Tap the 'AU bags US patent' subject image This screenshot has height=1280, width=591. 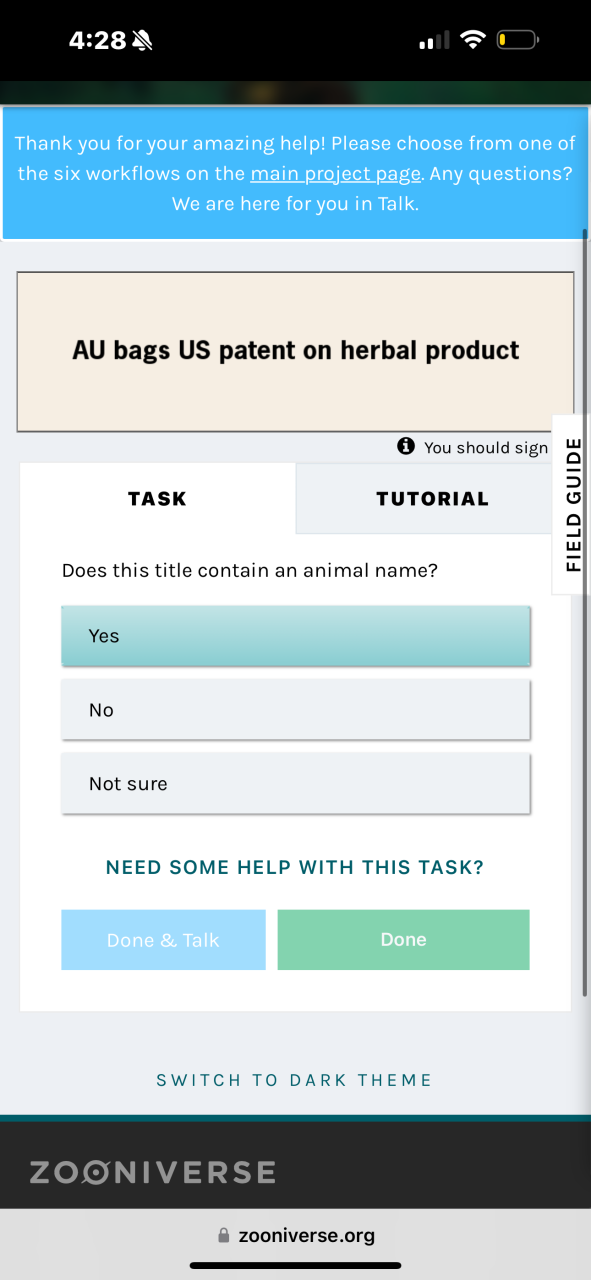click(296, 351)
